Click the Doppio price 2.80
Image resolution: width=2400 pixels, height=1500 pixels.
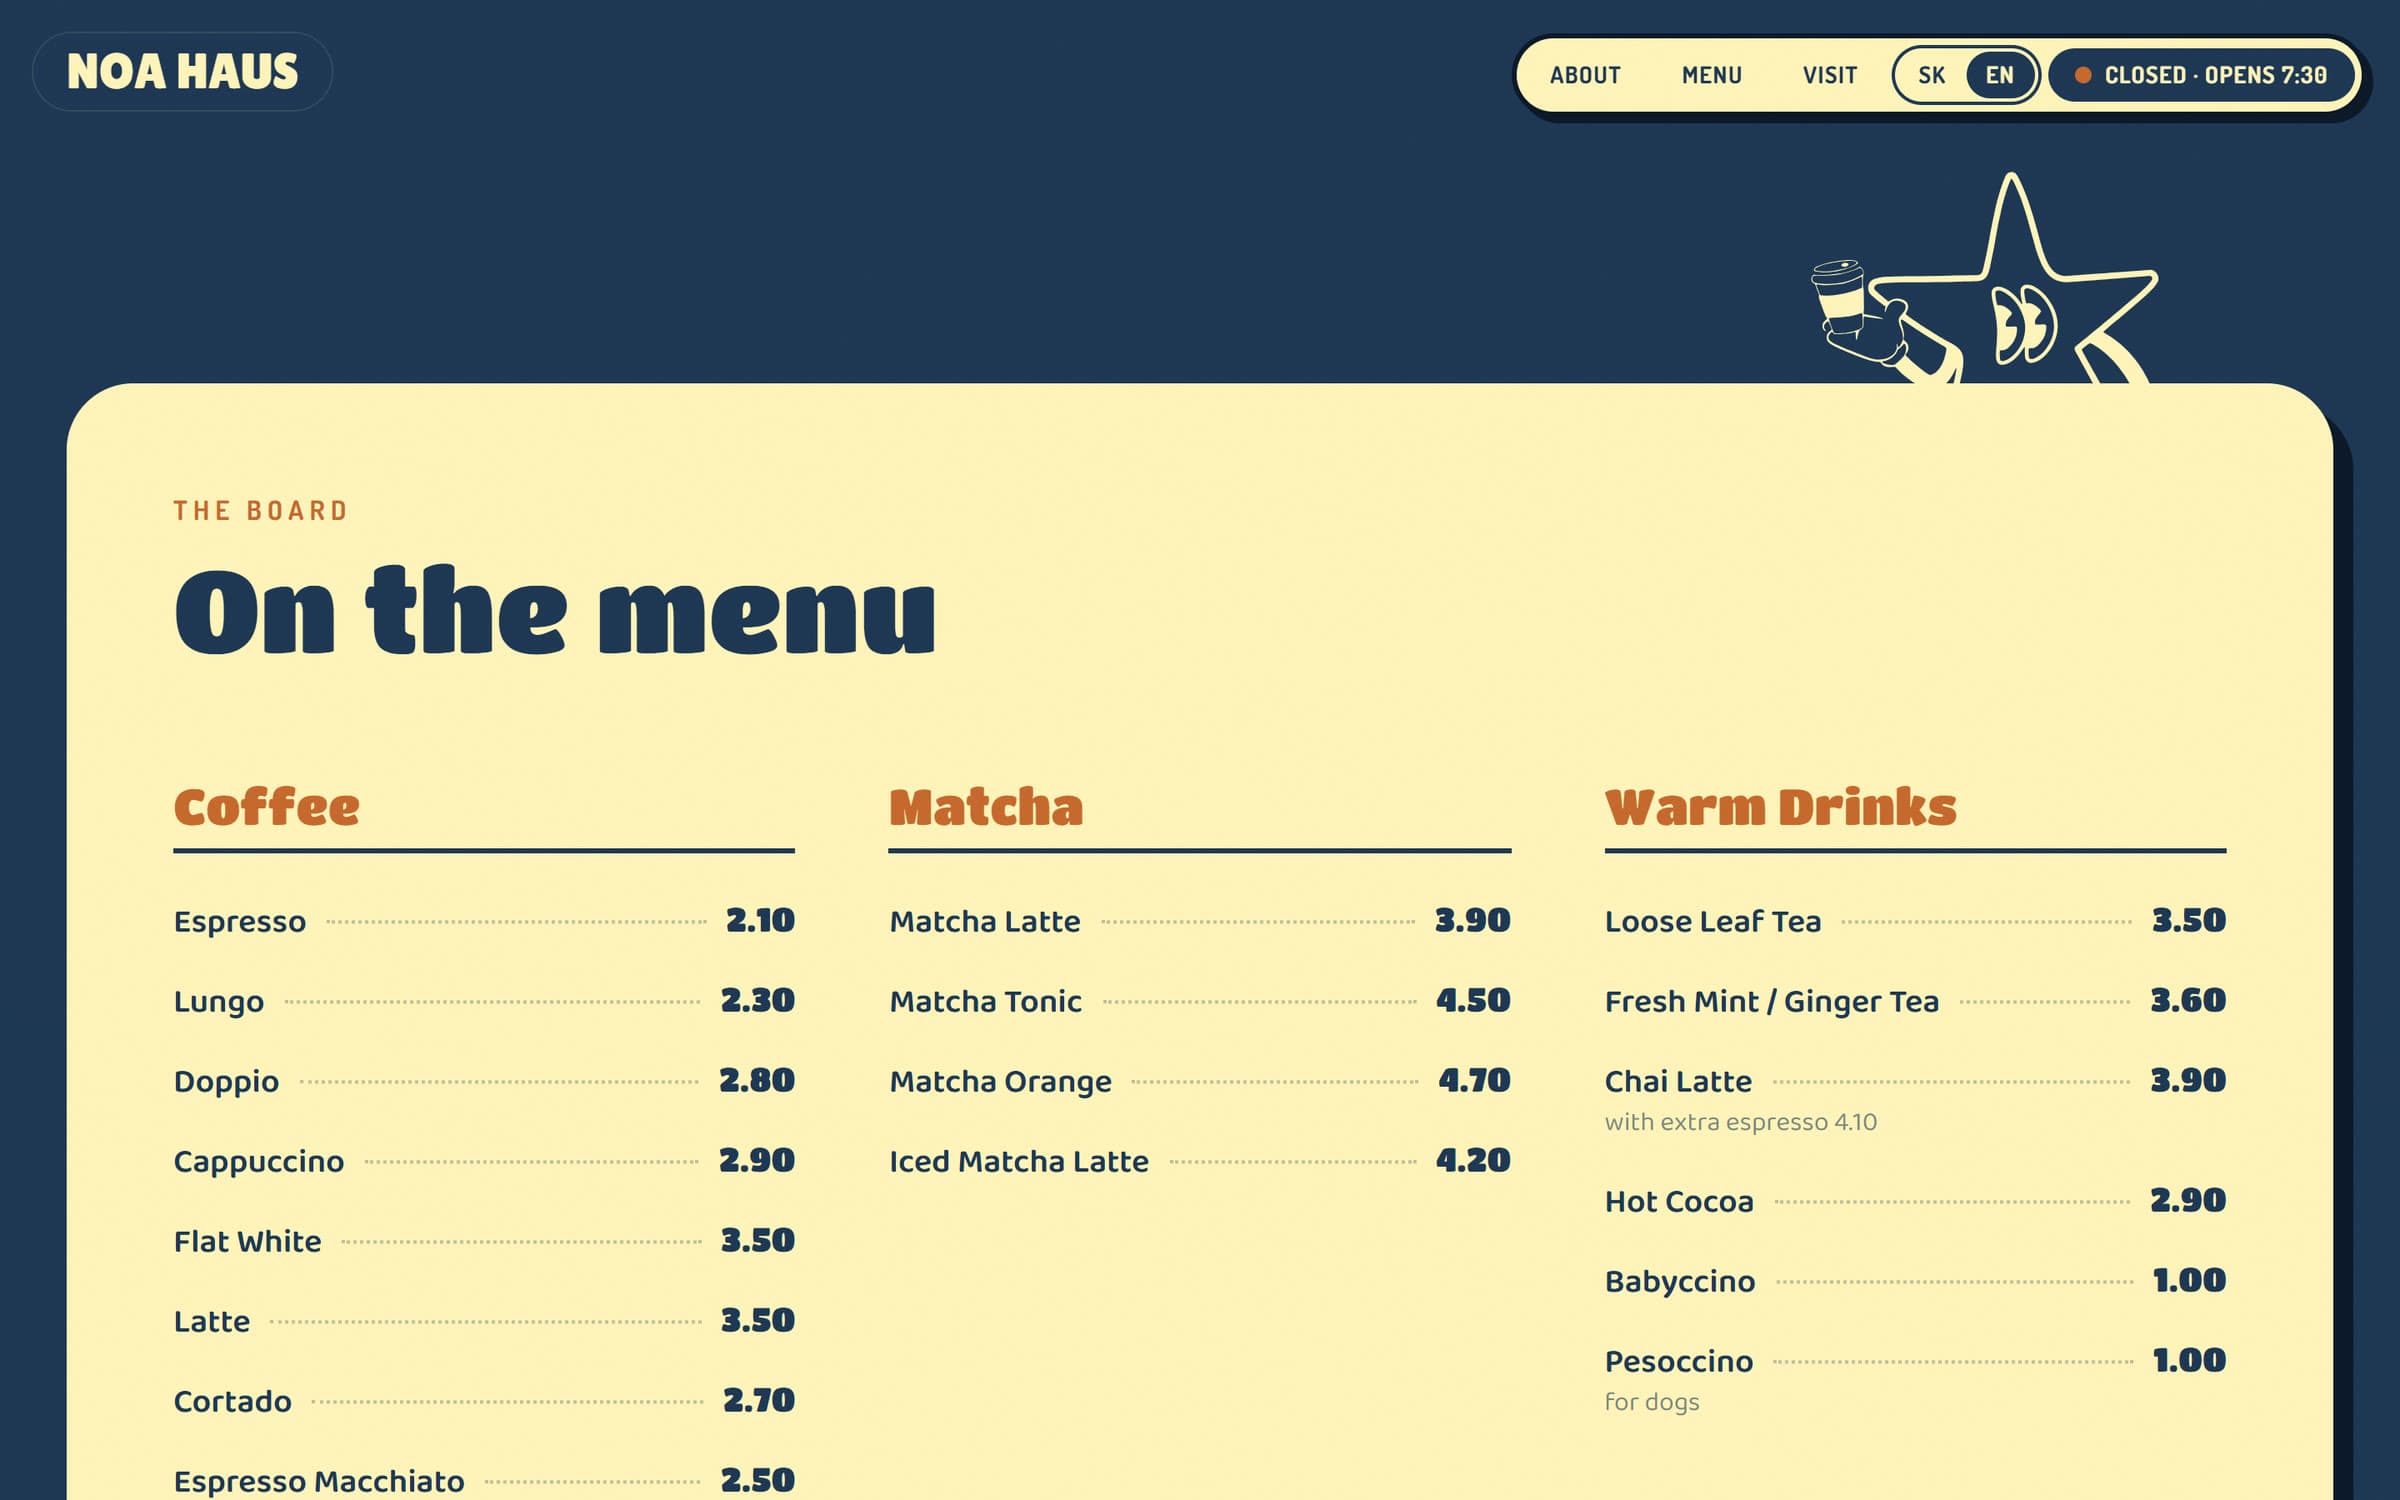pos(757,1080)
